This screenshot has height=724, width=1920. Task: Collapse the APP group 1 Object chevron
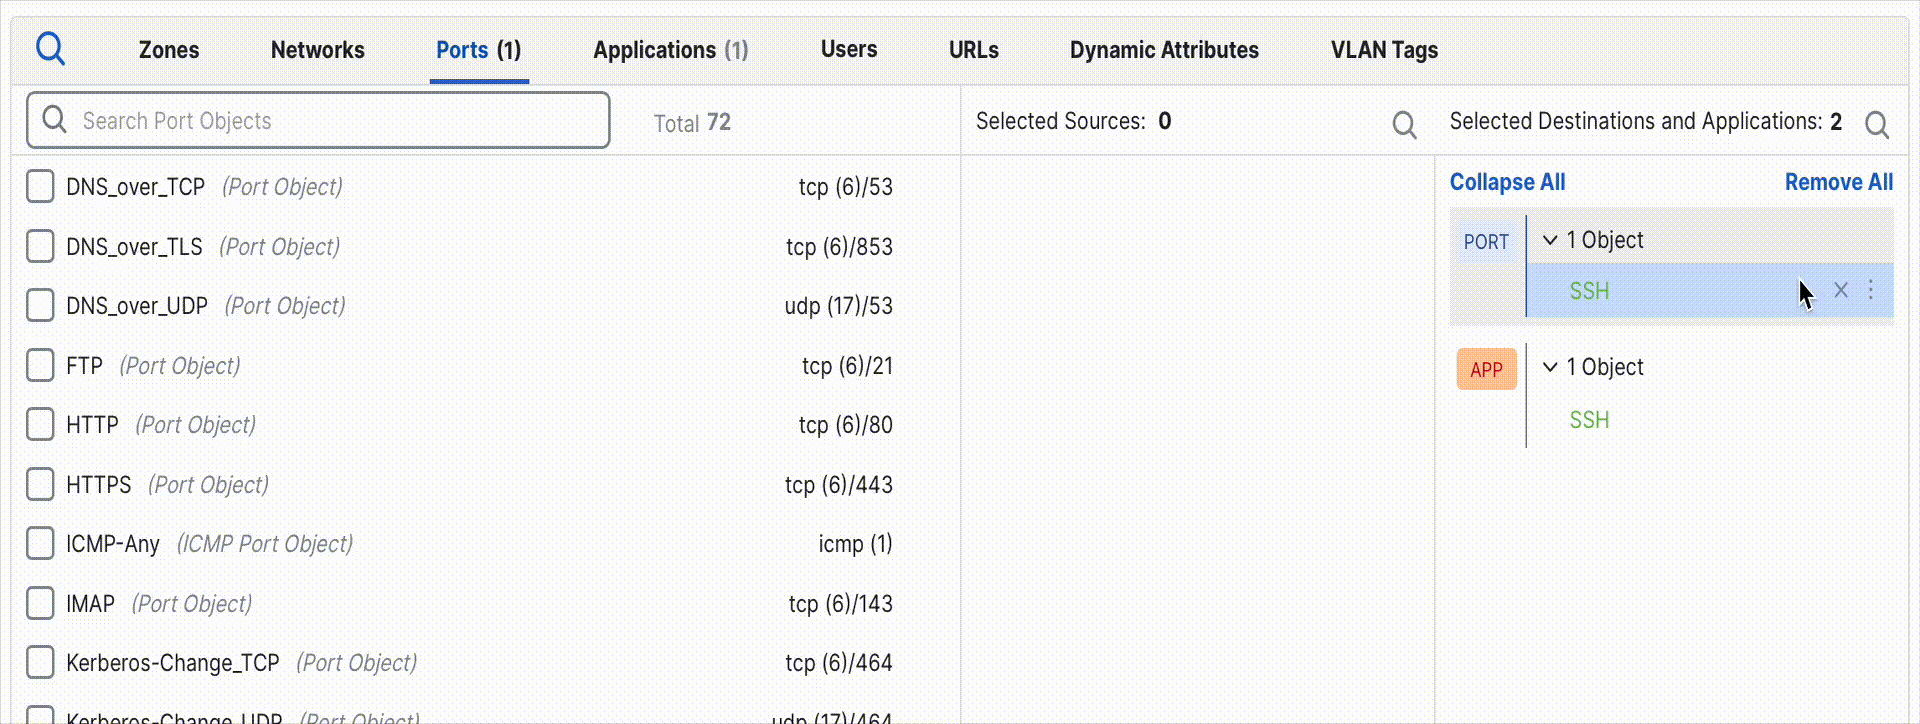(x=1550, y=367)
